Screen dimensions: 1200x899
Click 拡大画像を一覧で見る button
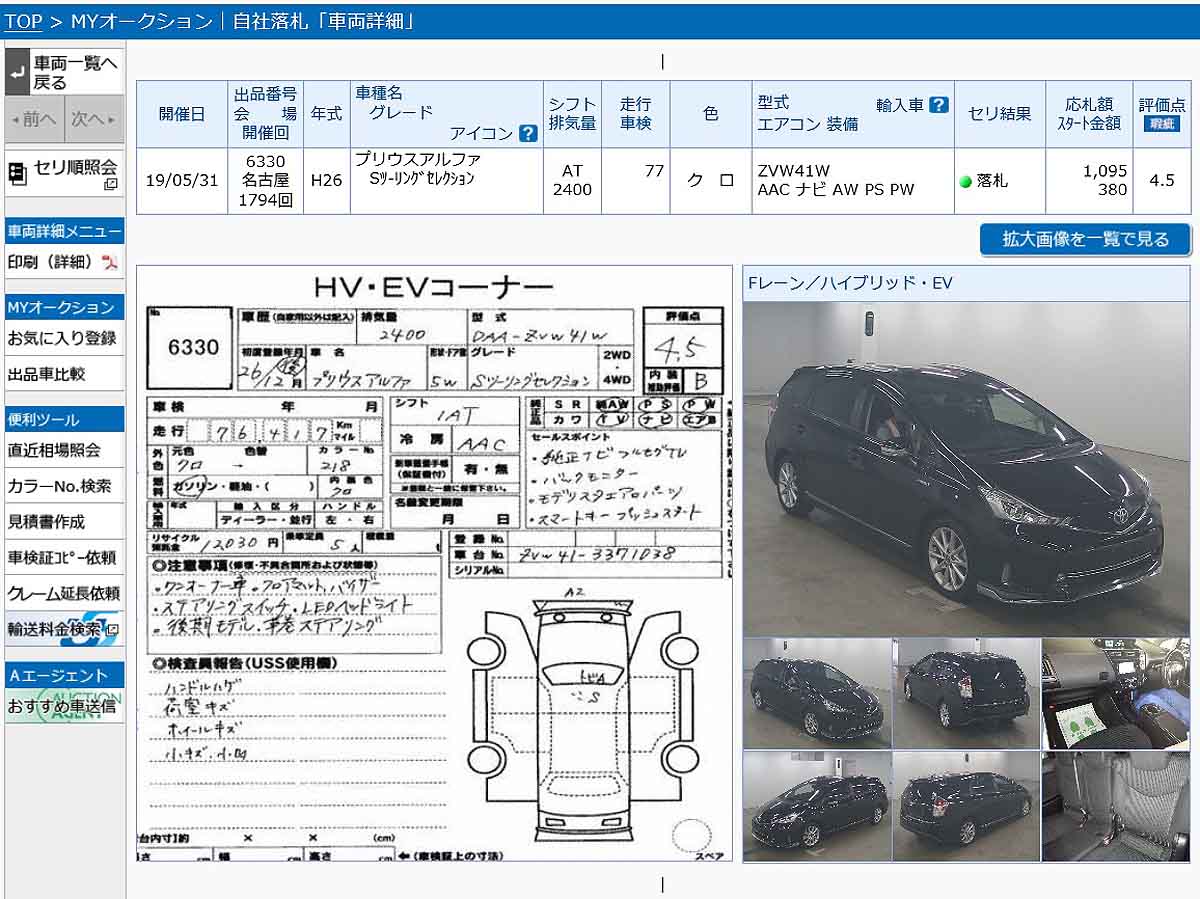[x=1086, y=239]
